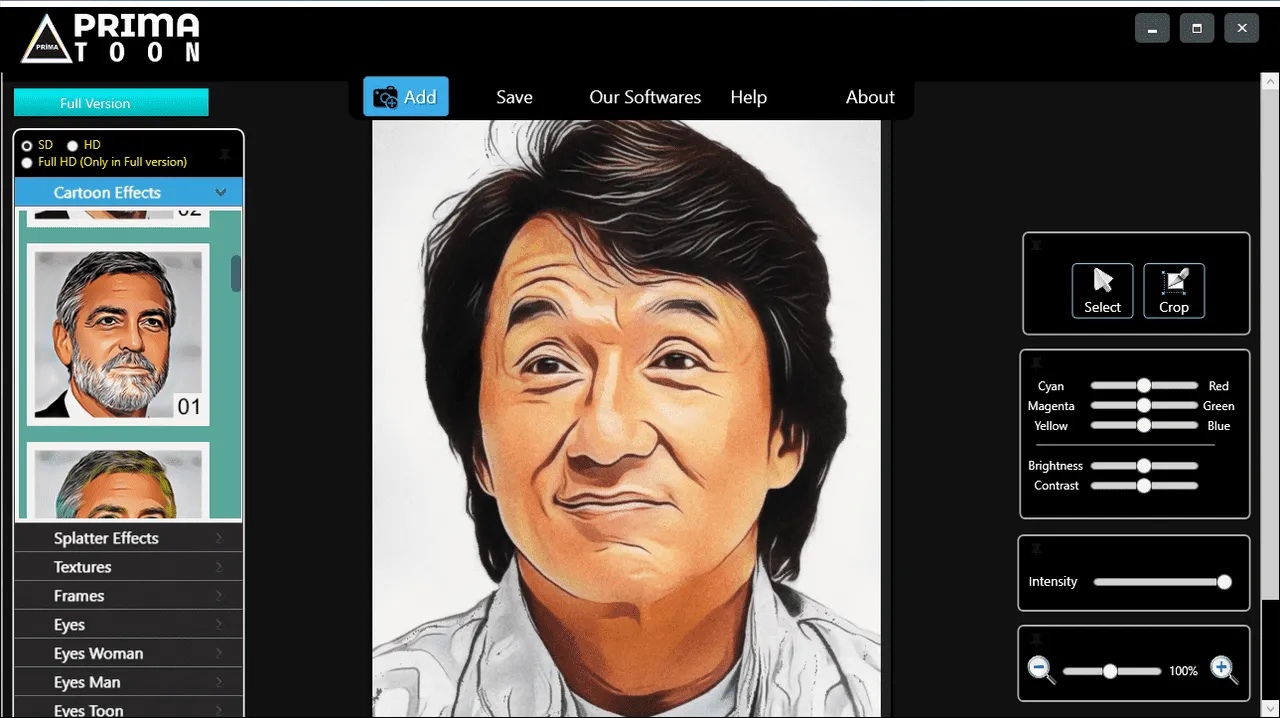This screenshot has width=1280, height=718.
Task: Open the Help menu
Action: click(x=748, y=97)
